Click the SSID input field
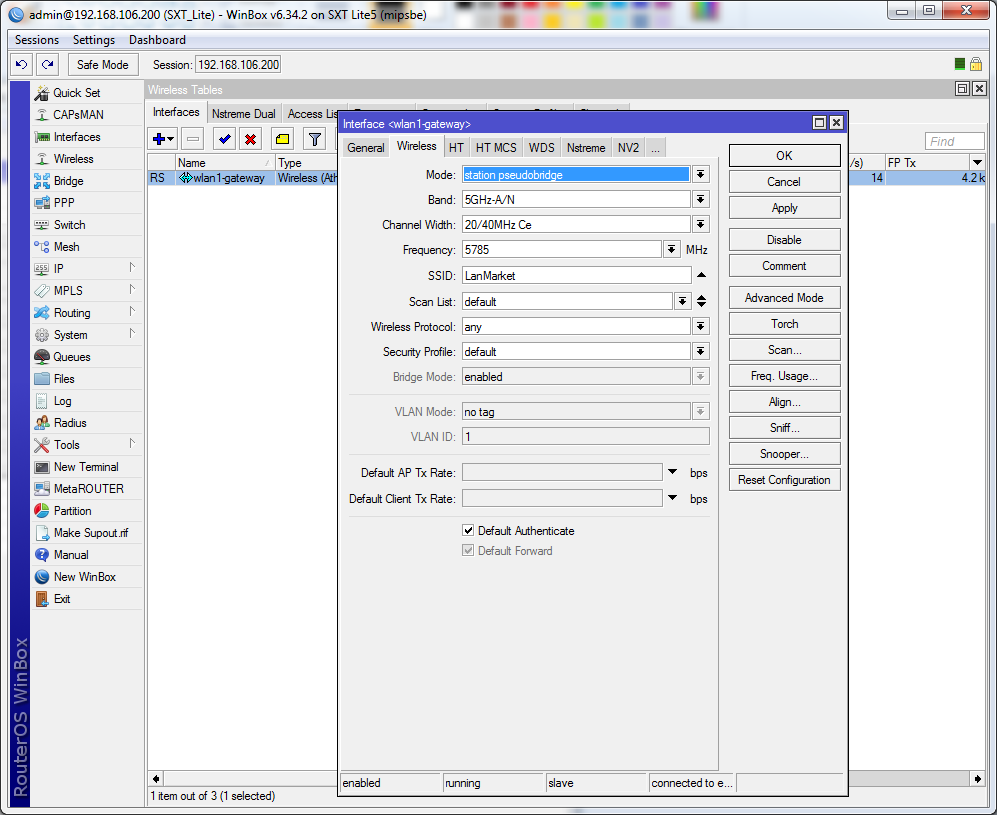This screenshot has height=815, width=997. [x=576, y=275]
